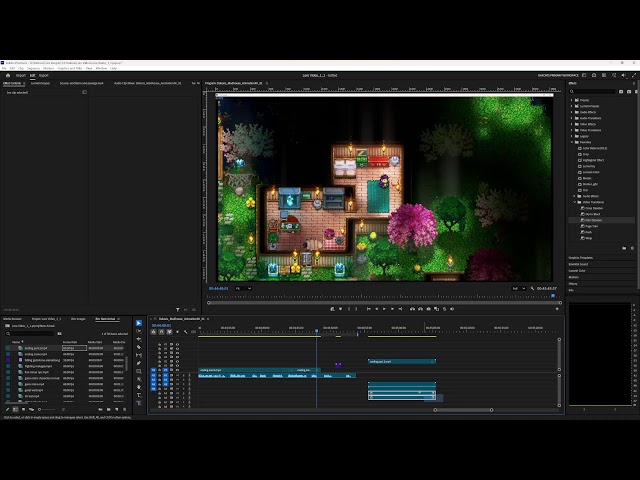Select the Pen tool
640x480 pixels.
[139, 363]
